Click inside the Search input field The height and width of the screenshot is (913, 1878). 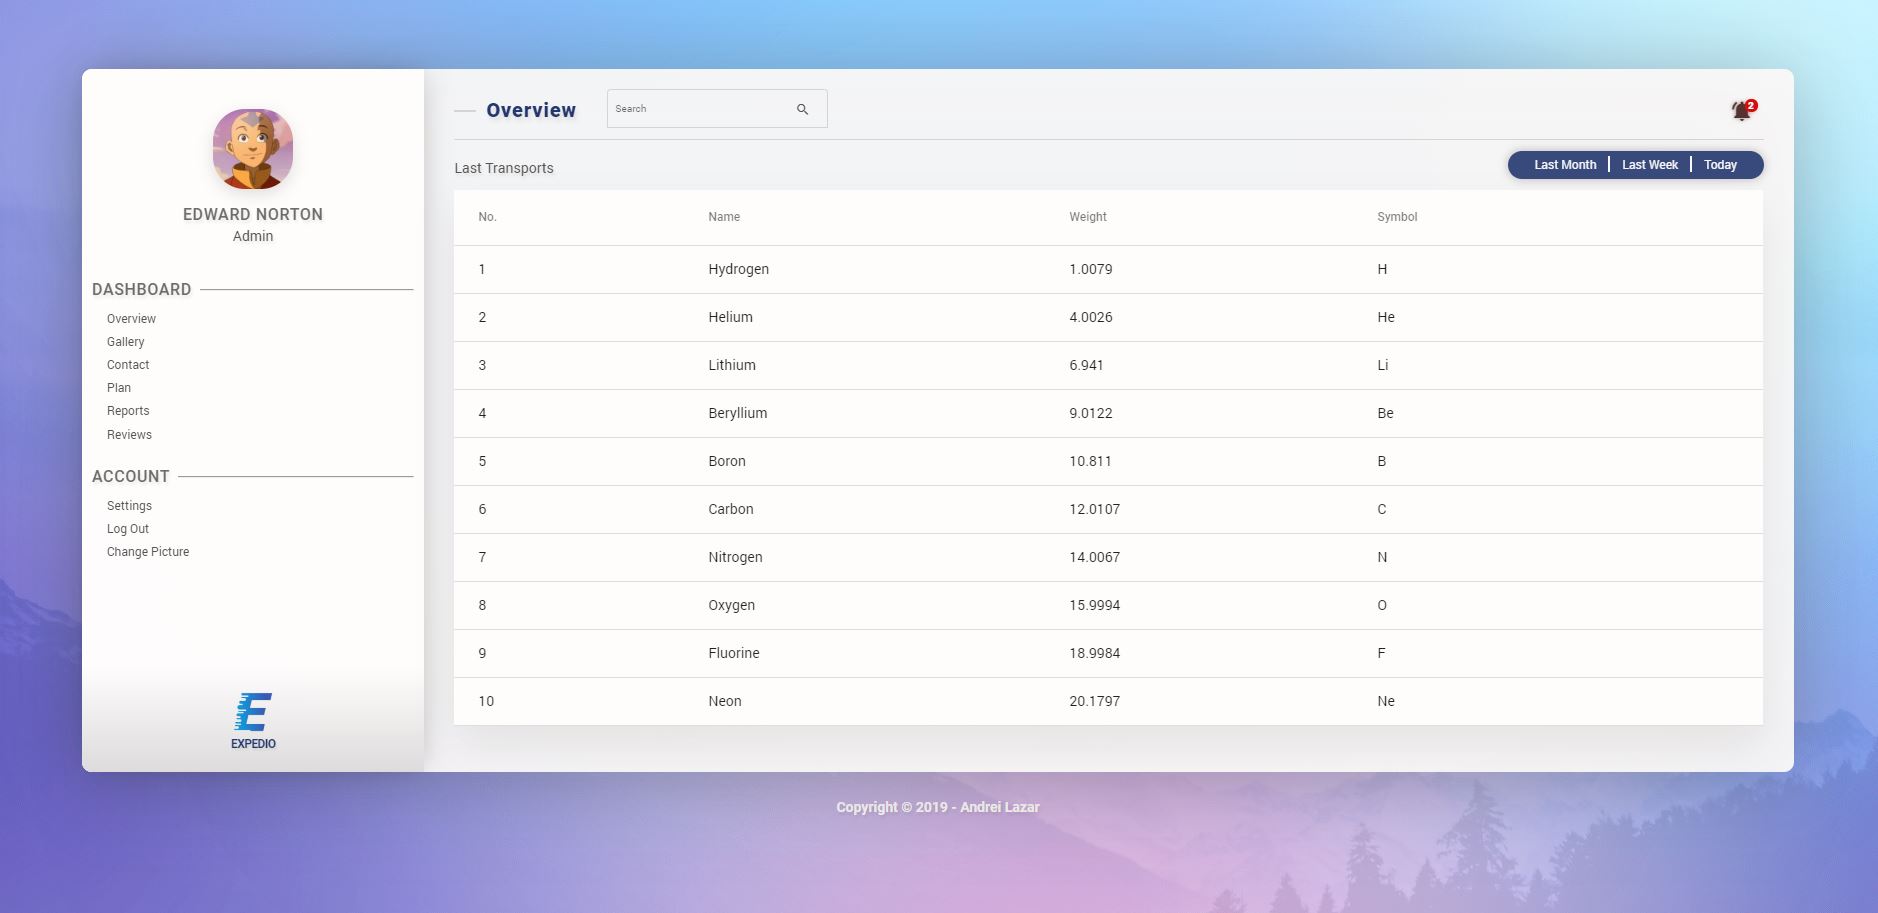click(x=700, y=108)
